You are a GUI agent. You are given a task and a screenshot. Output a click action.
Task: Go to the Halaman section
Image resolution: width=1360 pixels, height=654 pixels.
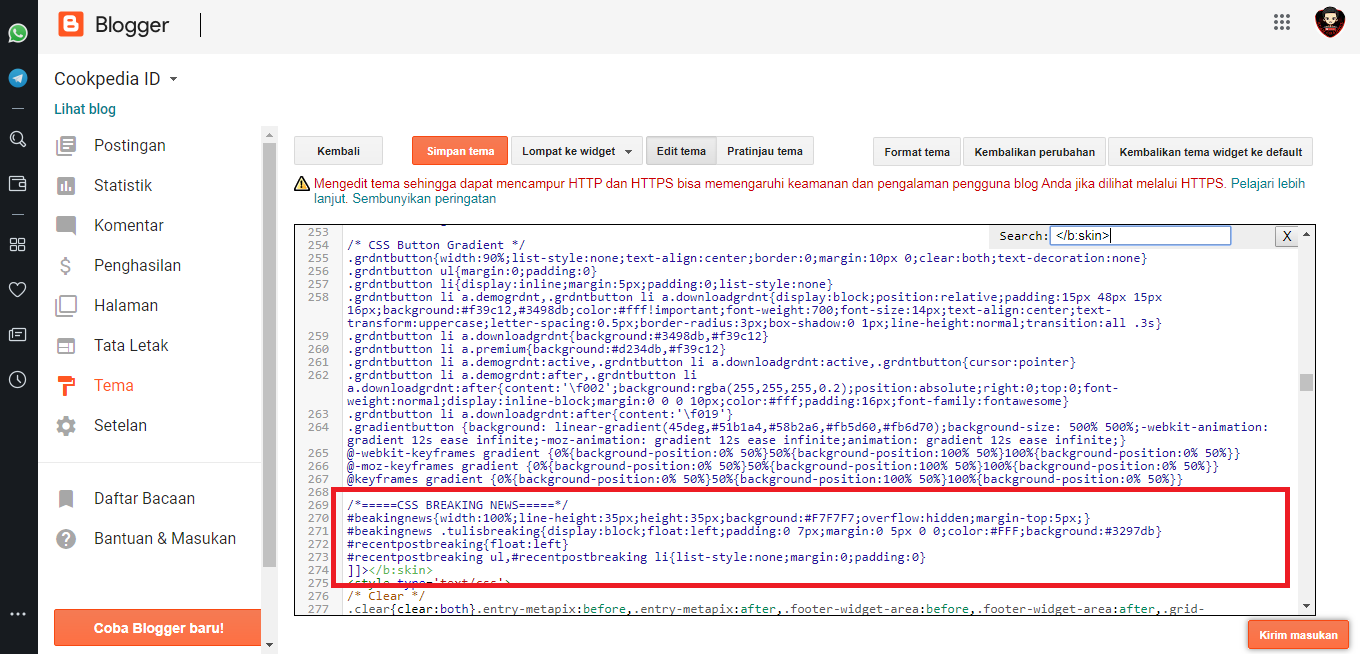point(126,306)
